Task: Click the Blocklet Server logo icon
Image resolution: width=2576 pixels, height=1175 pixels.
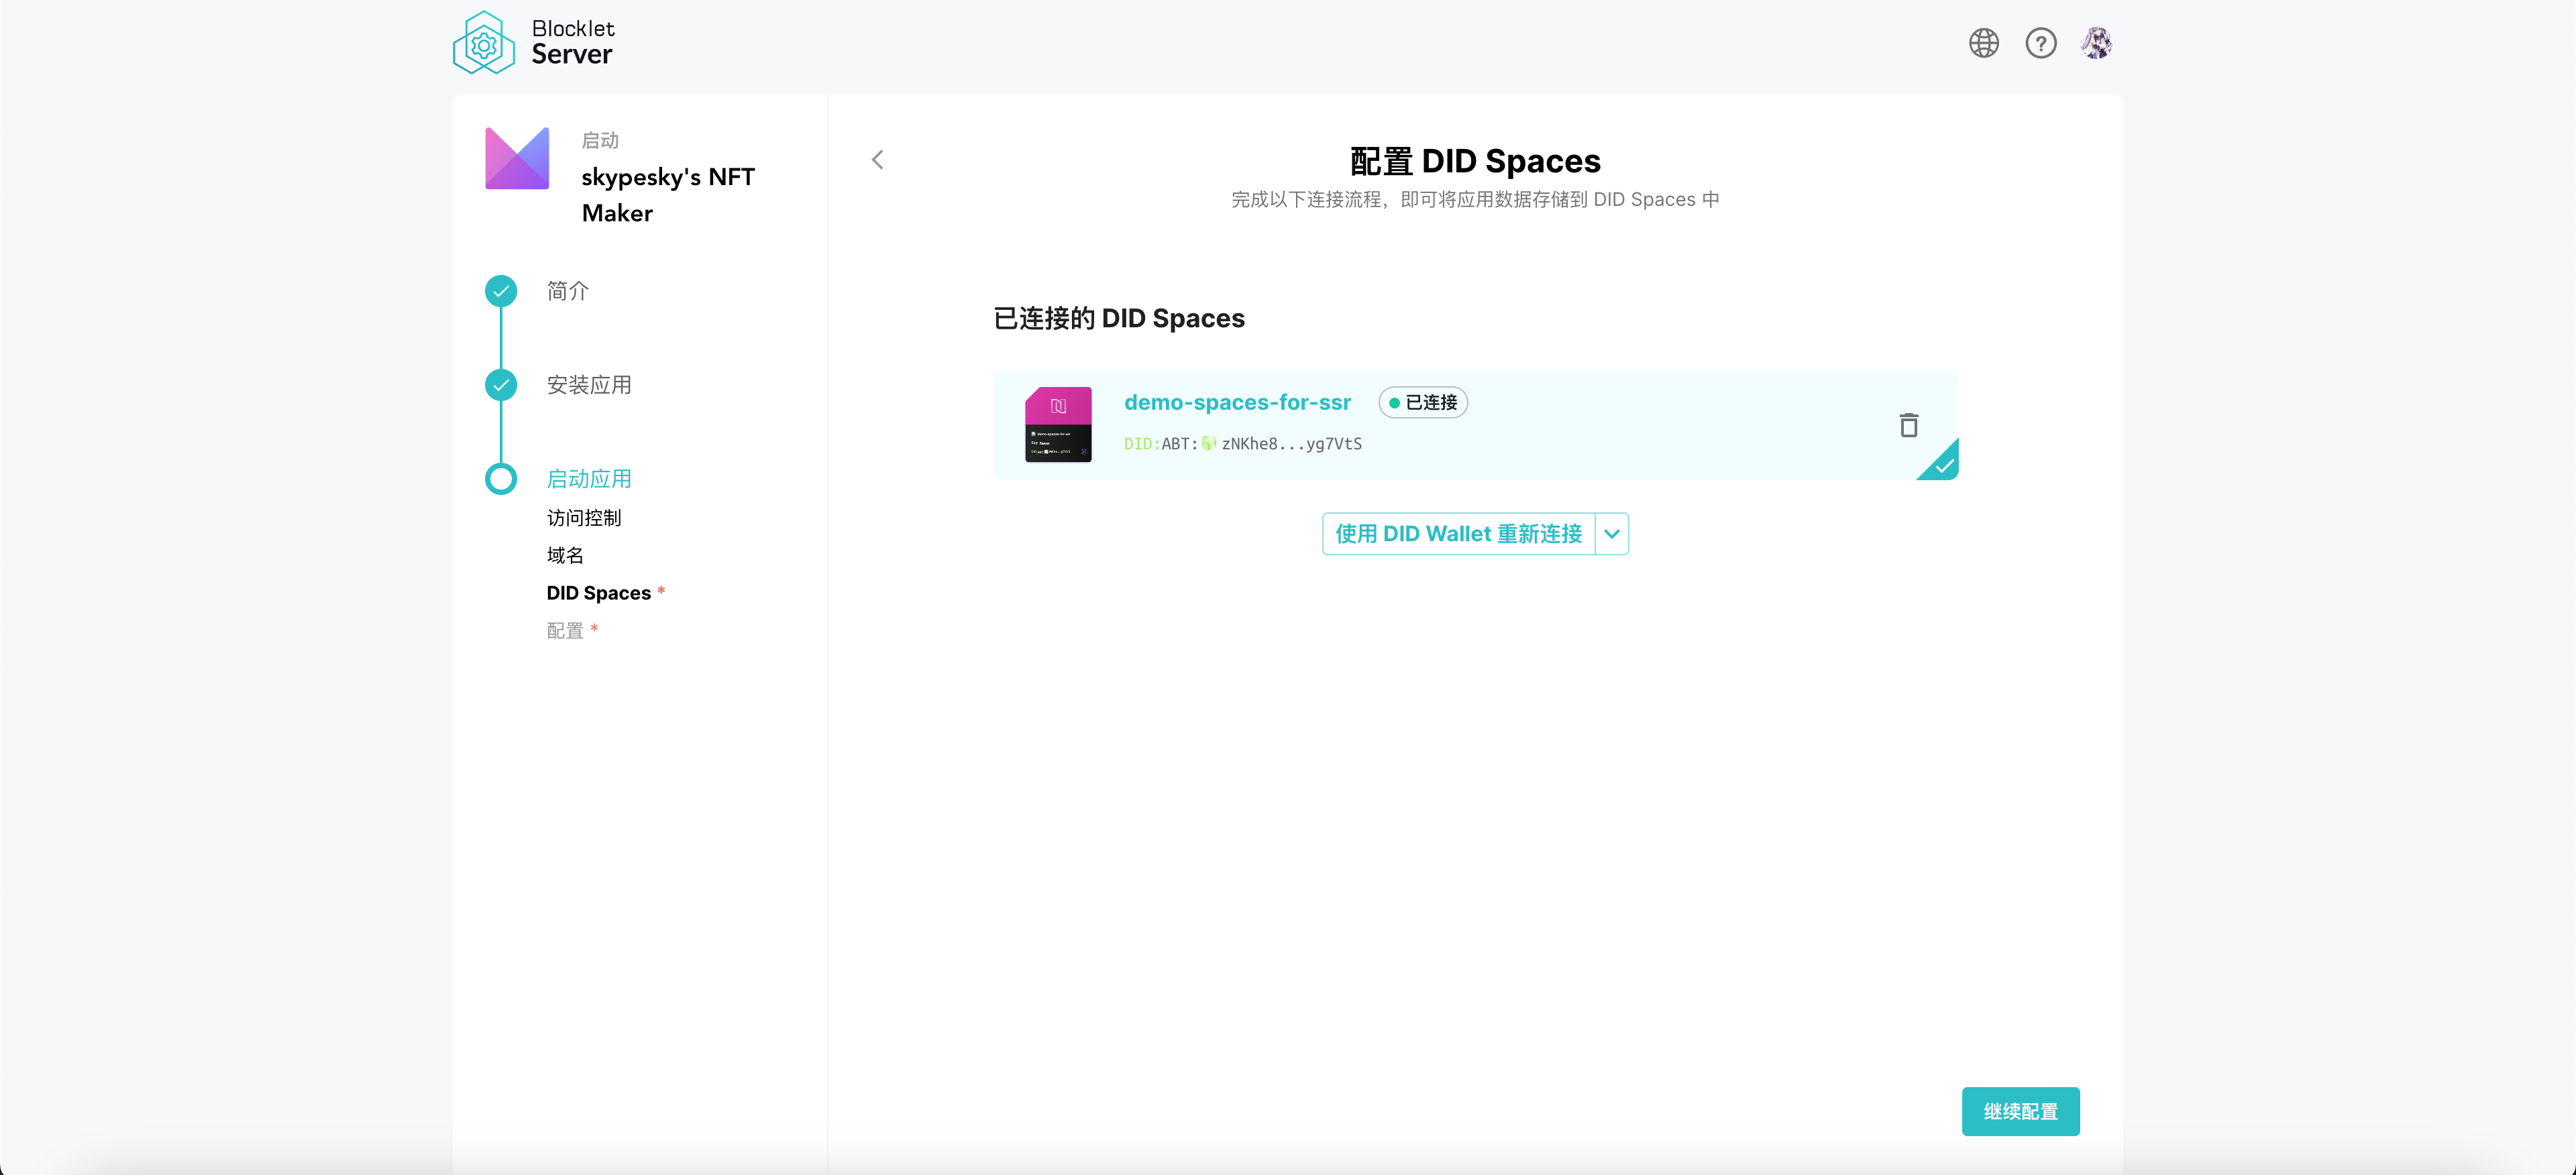Action: click(483, 43)
